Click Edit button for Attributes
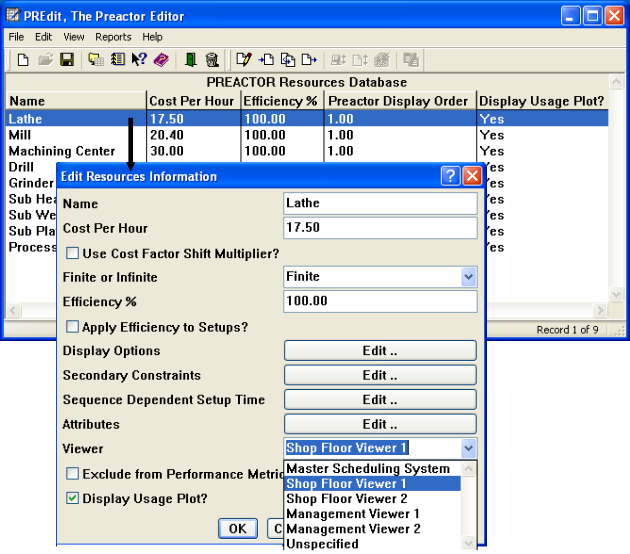 (x=380, y=424)
